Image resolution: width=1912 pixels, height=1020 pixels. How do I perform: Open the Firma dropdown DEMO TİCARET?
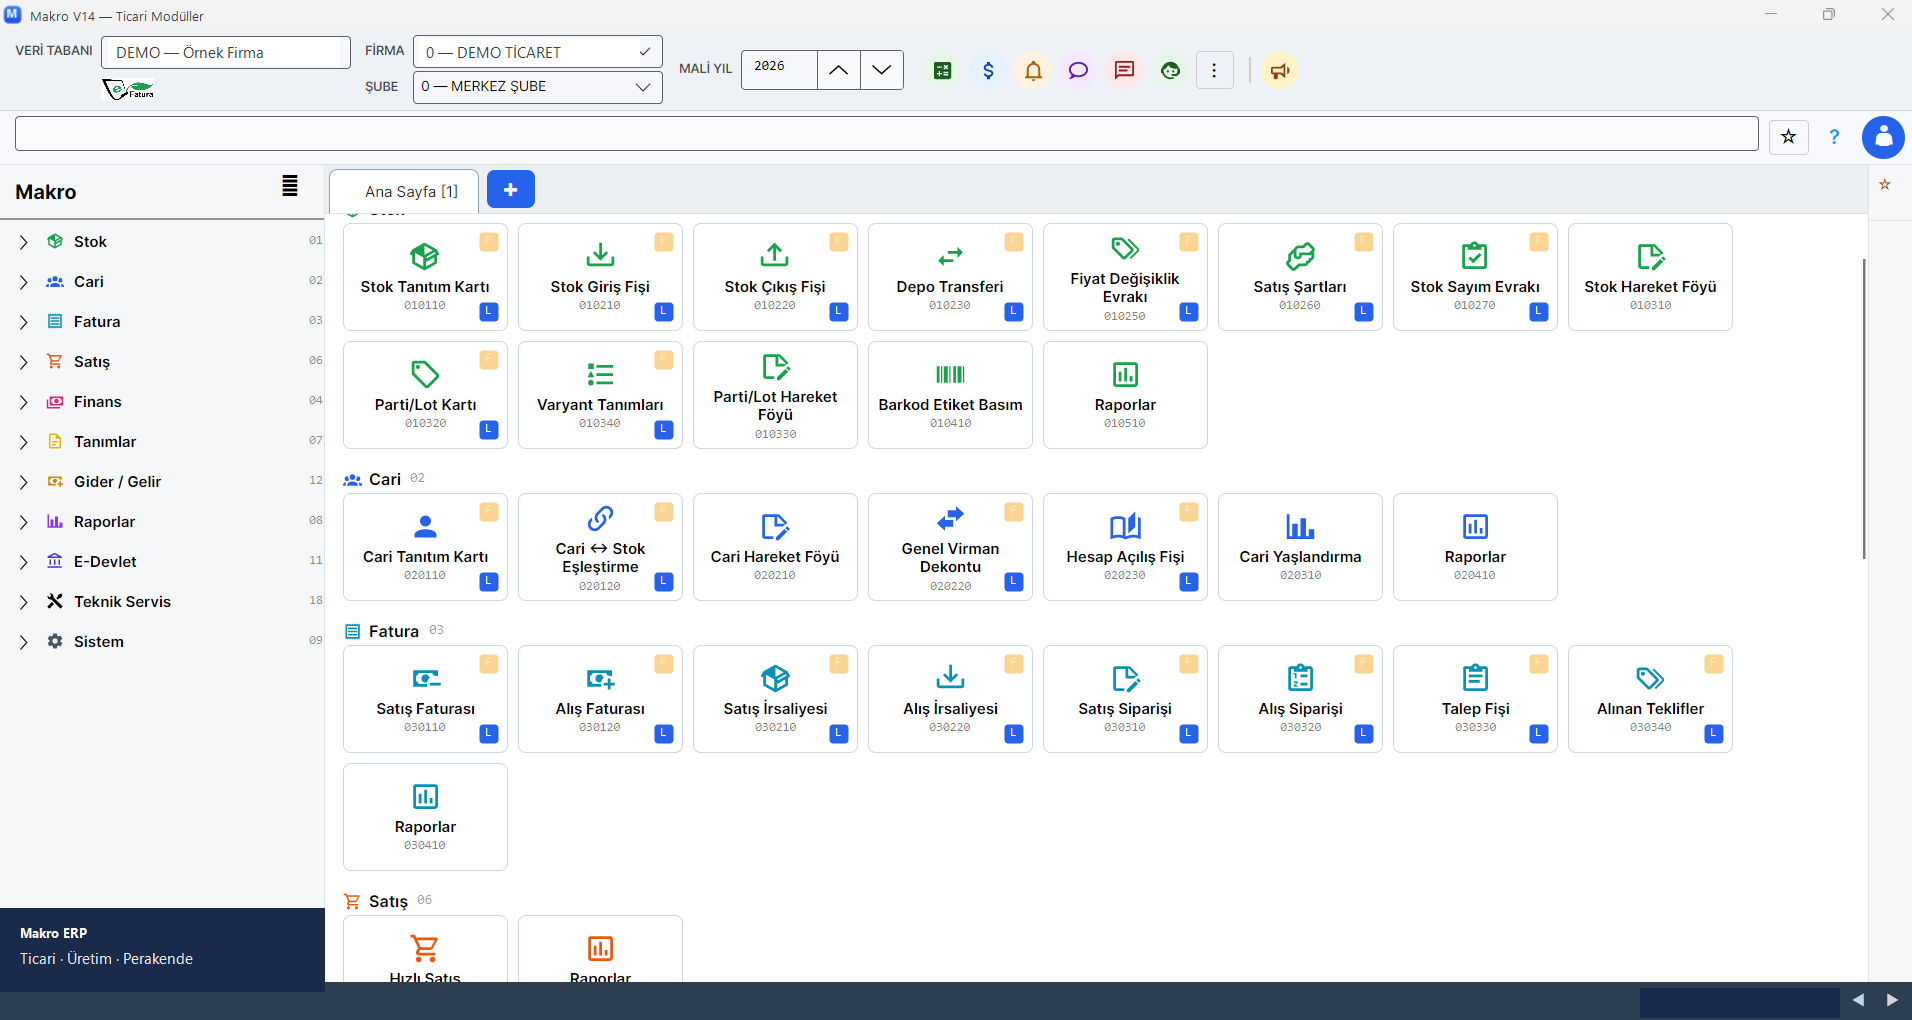[538, 52]
